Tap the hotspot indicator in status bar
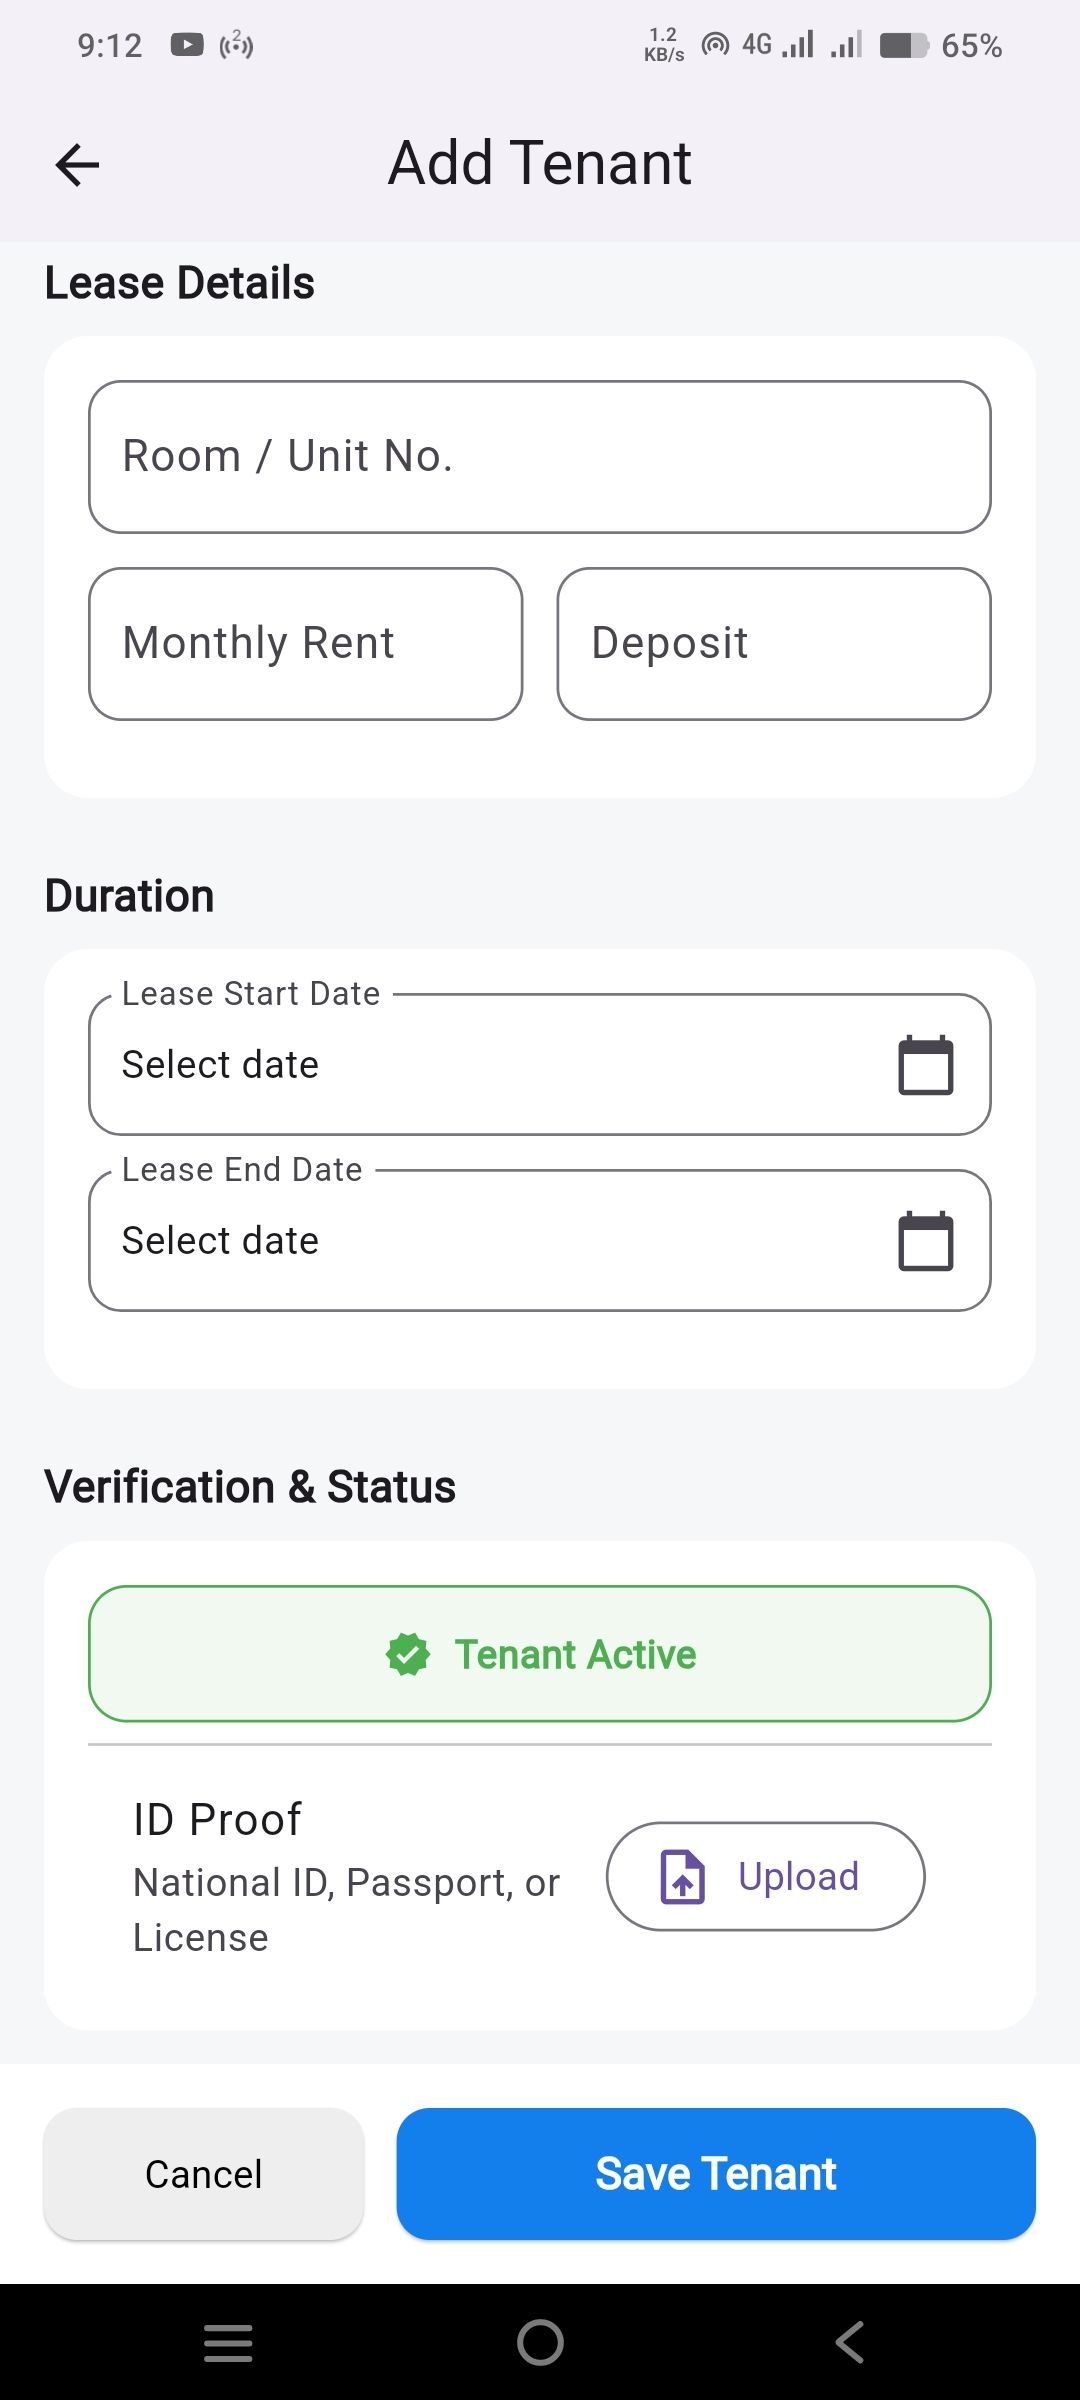Screen dimensions: 1080x2400 (715, 45)
